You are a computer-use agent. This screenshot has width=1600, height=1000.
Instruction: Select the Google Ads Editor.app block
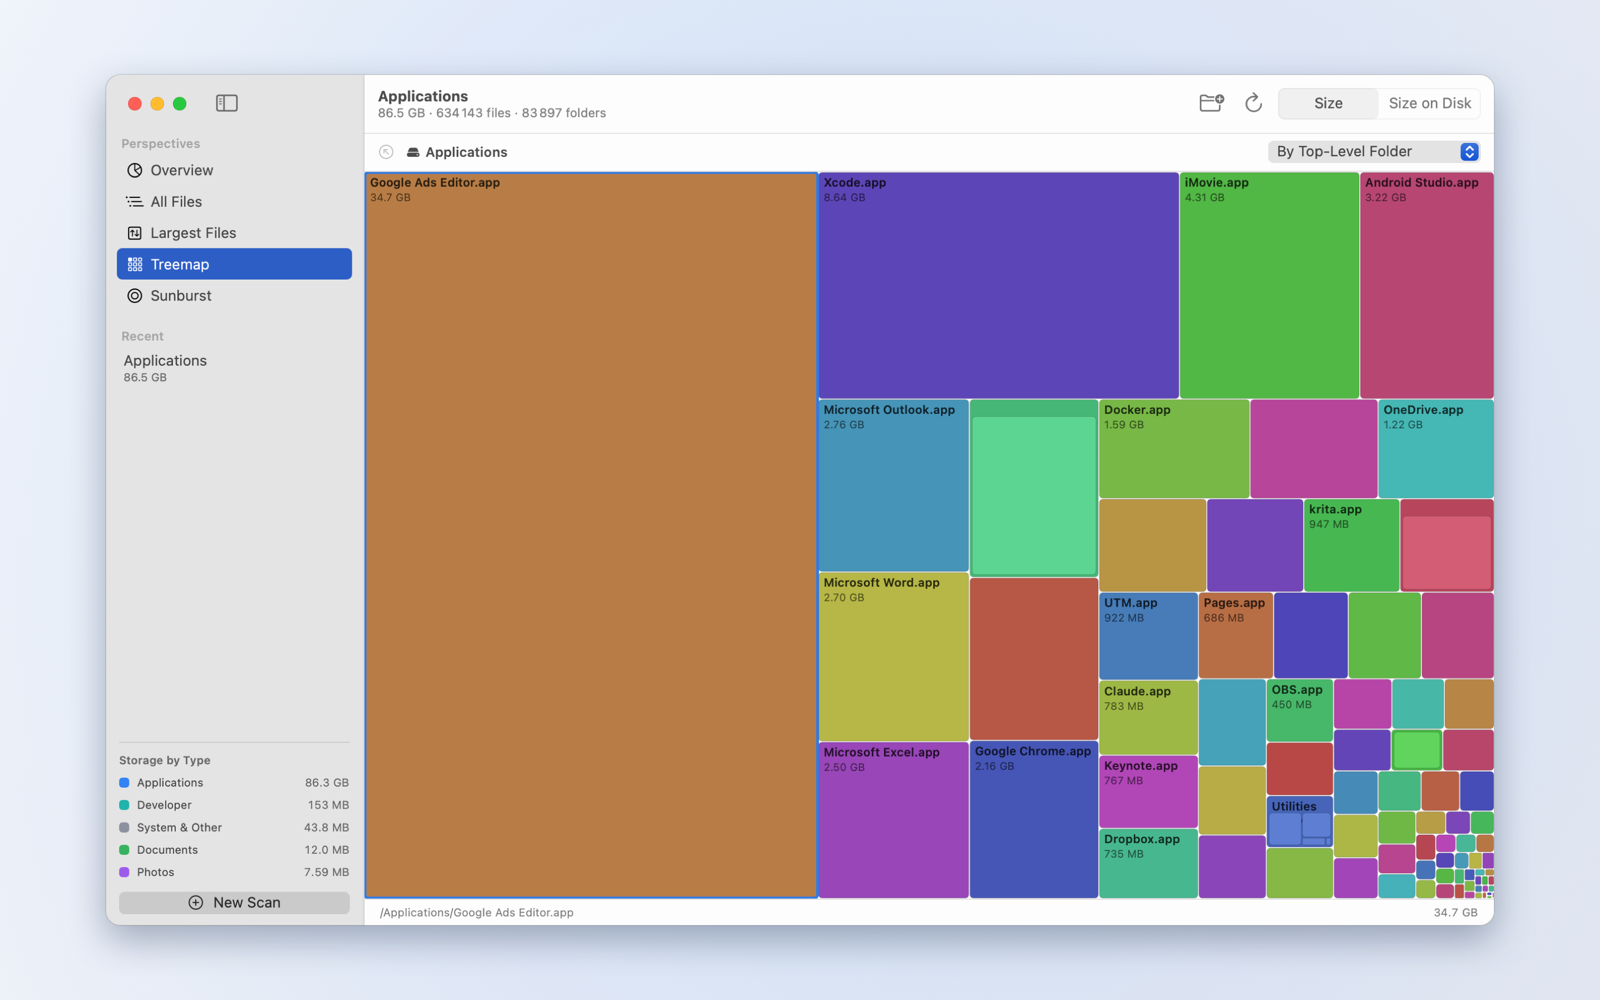591,535
